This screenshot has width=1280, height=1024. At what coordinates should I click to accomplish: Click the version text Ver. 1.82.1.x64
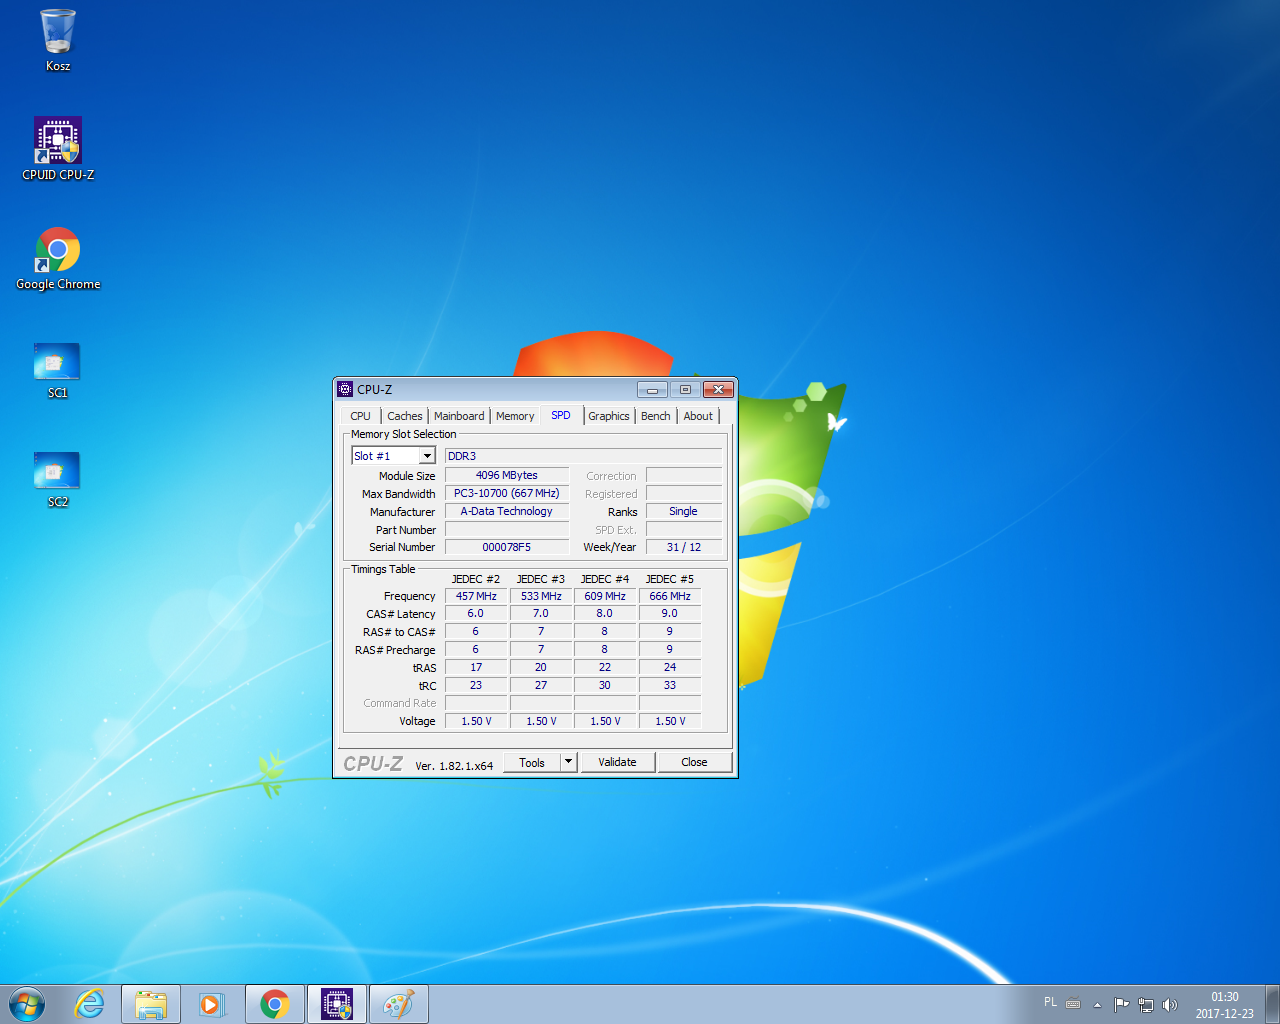[x=454, y=766]
